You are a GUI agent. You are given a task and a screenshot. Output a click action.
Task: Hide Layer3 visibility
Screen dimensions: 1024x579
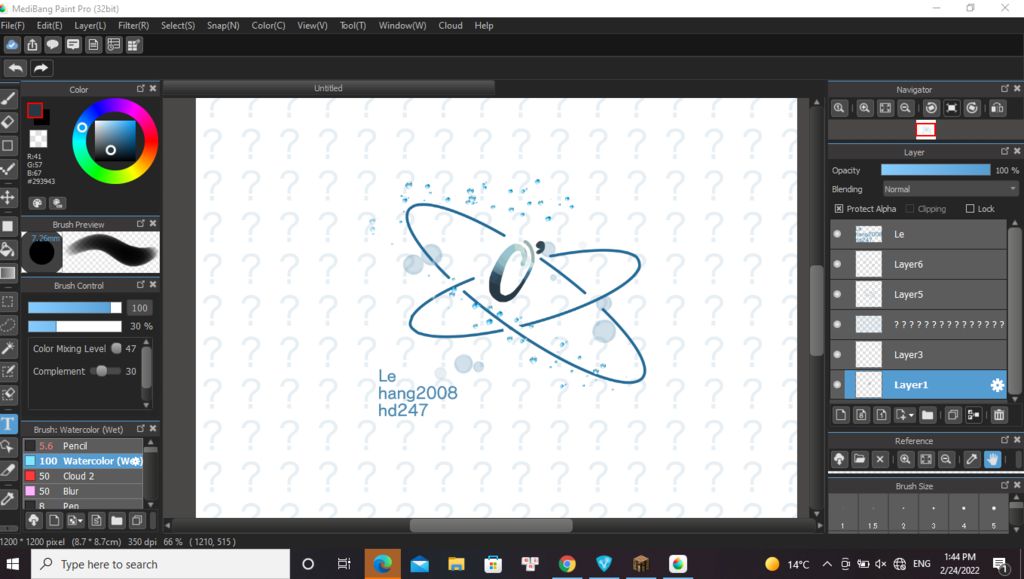[x=837, y=354]
